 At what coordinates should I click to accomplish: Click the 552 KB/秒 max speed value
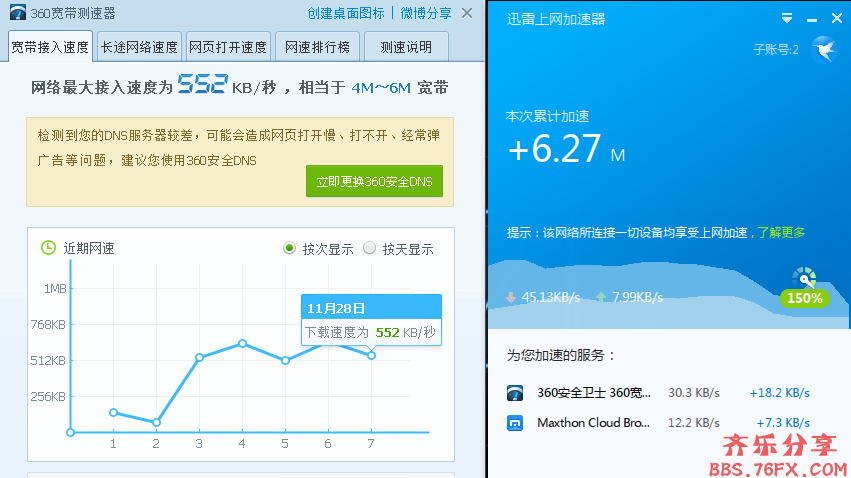227,85
